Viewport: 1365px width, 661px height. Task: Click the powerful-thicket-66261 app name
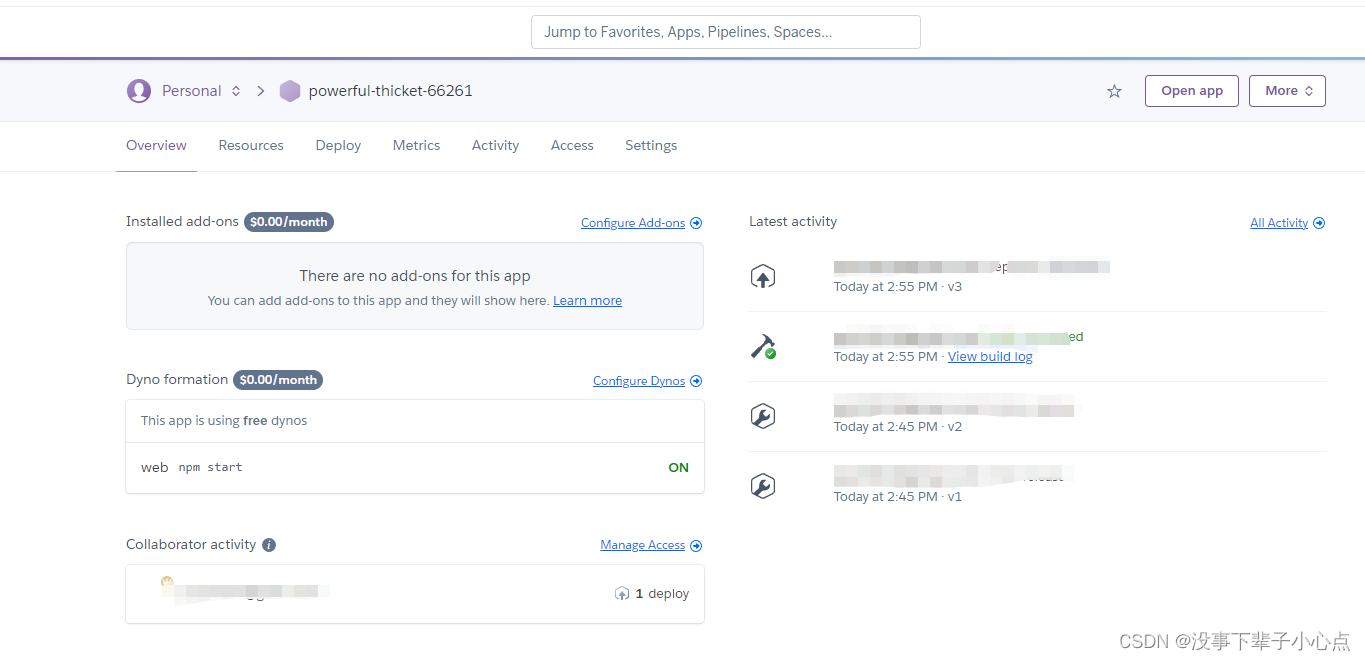390,91
